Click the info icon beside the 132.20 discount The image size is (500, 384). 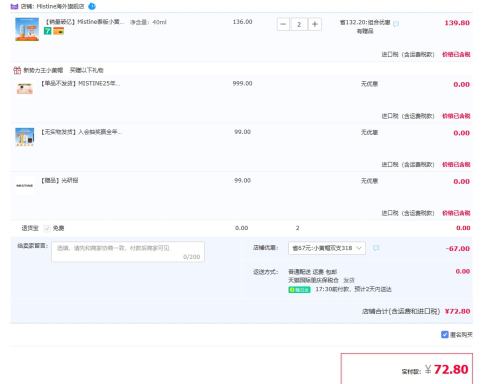click(396, 24)
